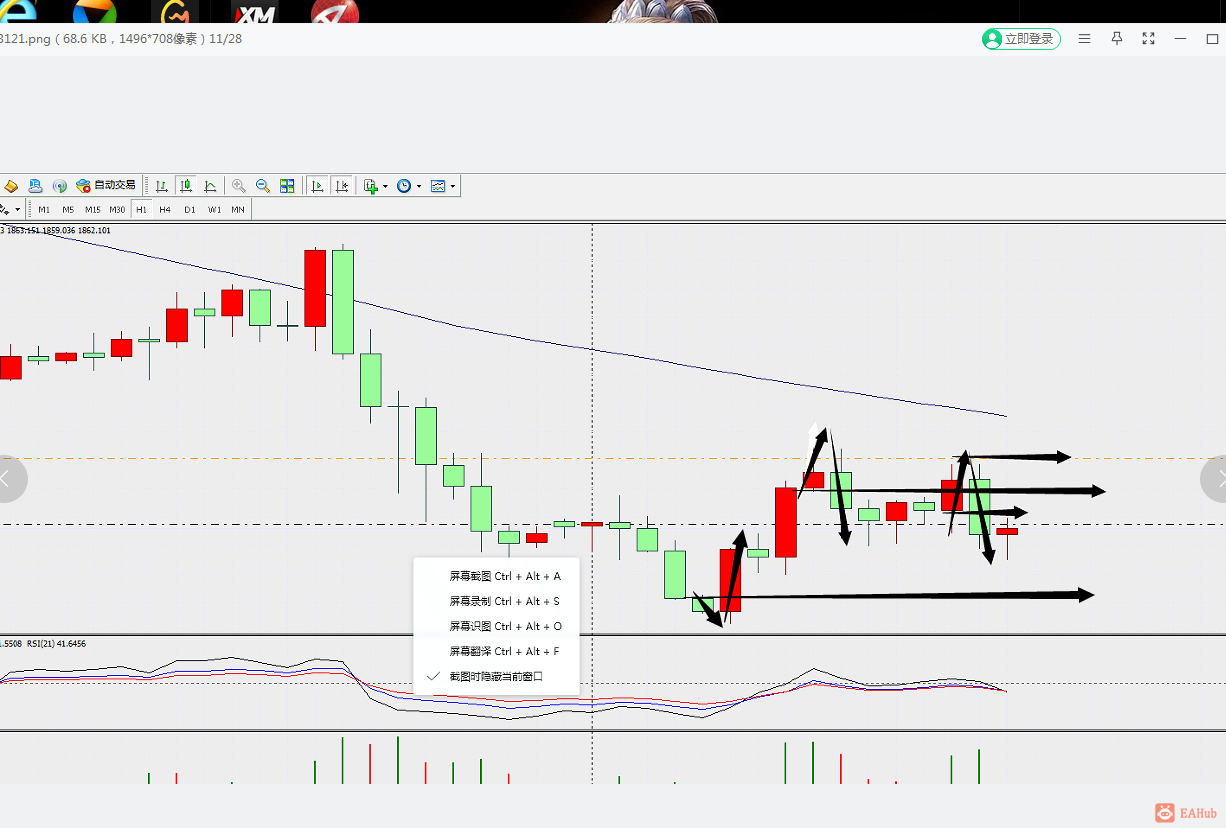The image size is (1226, 828).
Task: Choose 屏幕录制 Ctrl+Alt+S from the context menu
Action: (x=496, y=601)
